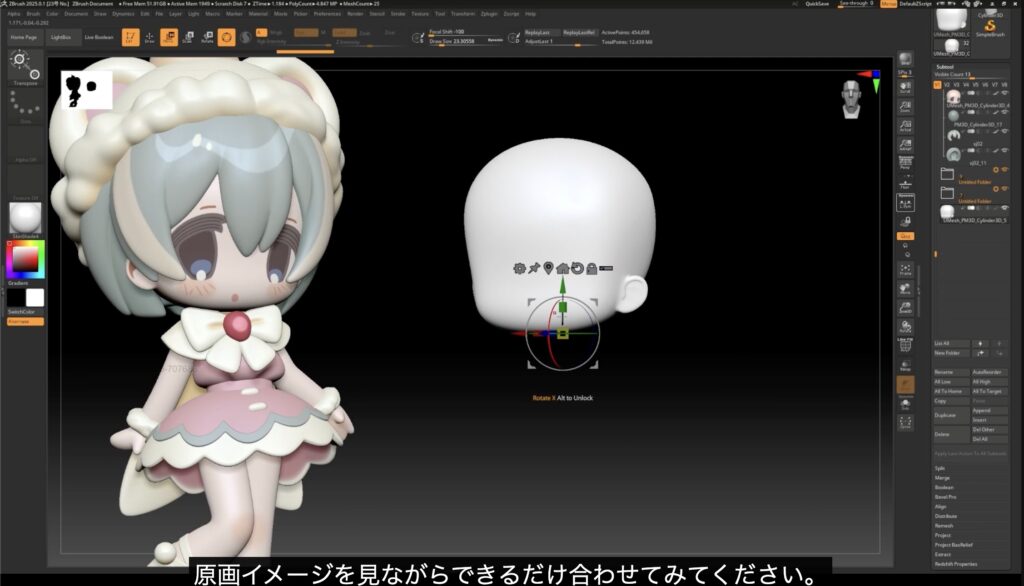1024x586 pixels.
Task: Toggle visibility eye of UMesh_PM3D_Cylinder3D_4 subtool
Action: 1005,93
